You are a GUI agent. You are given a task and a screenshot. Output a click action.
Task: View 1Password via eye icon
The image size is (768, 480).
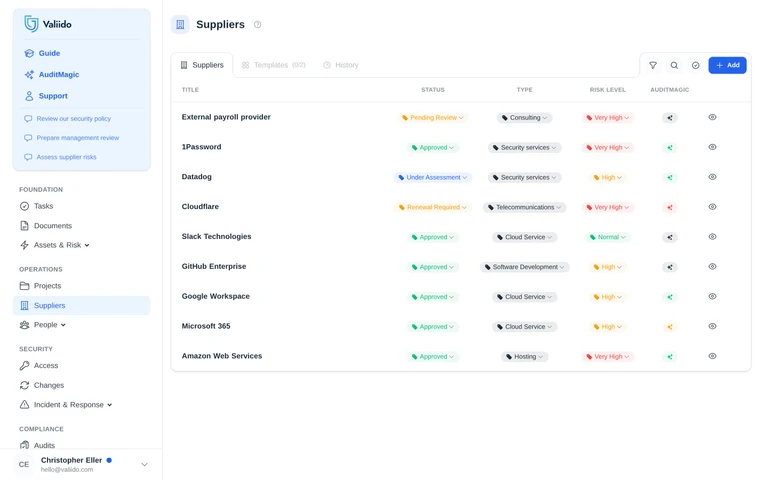pos(712,147)
